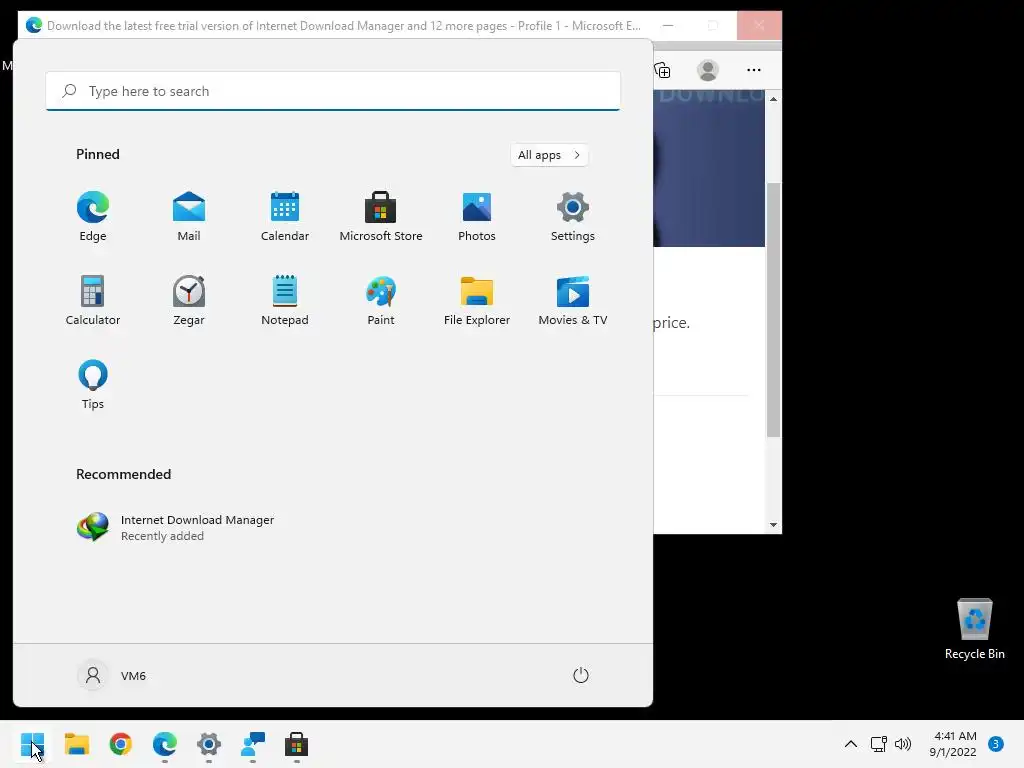Open the chat app icon on taskbar
Screen dimensions: 1024x768
[x=253, y=744]
